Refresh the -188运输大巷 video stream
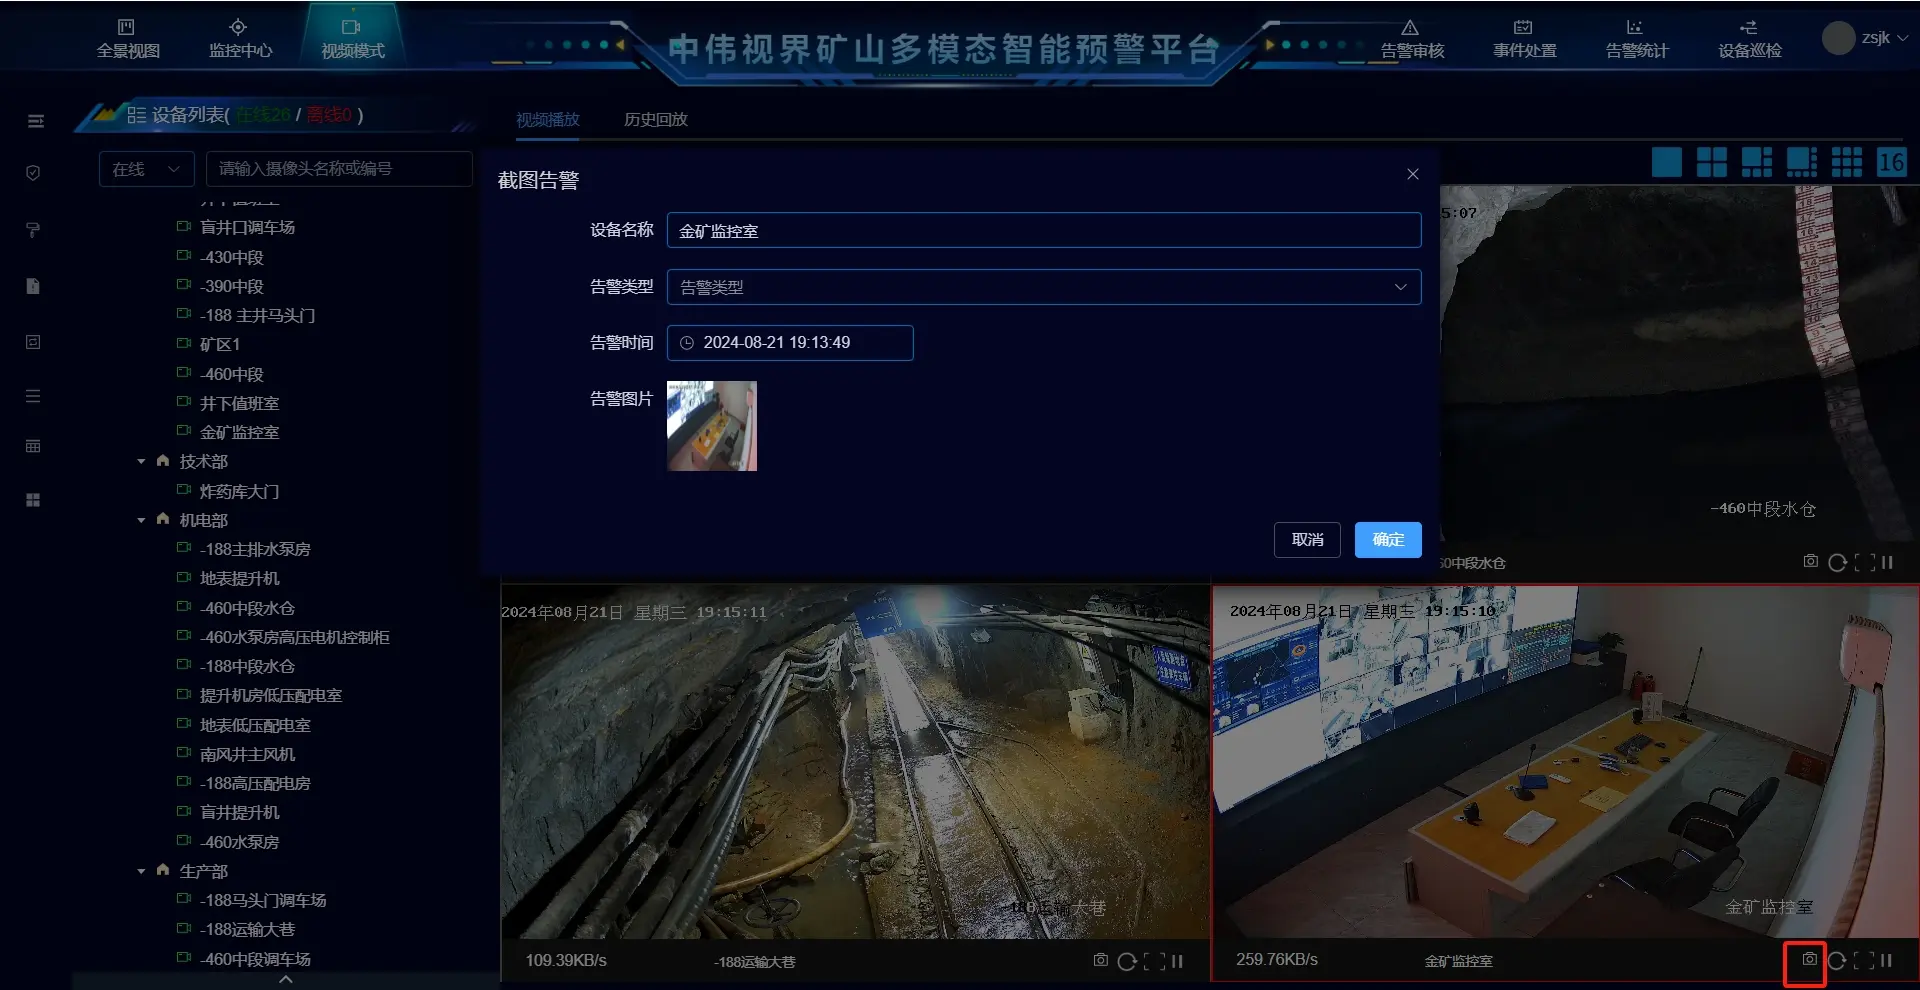This screenshot has width=1920, height=990. [1127, 961]
